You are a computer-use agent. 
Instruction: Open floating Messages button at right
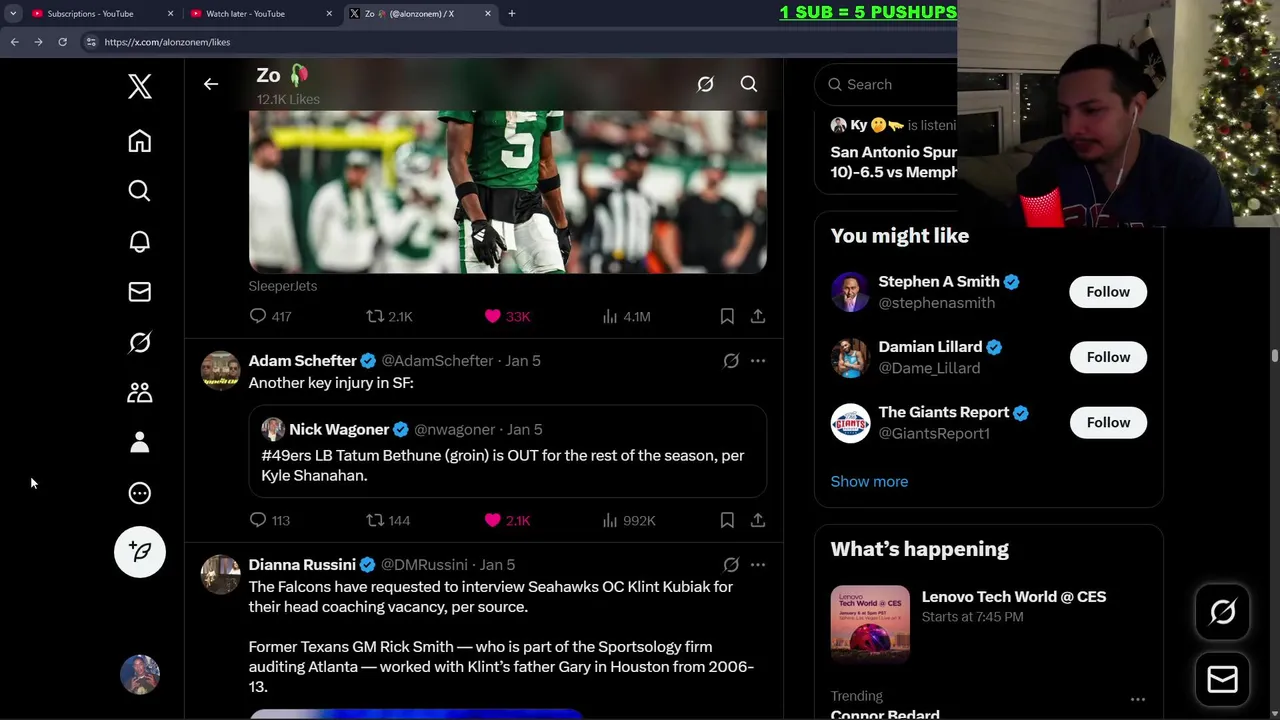pyautogui.click(x=1222, y=680)
